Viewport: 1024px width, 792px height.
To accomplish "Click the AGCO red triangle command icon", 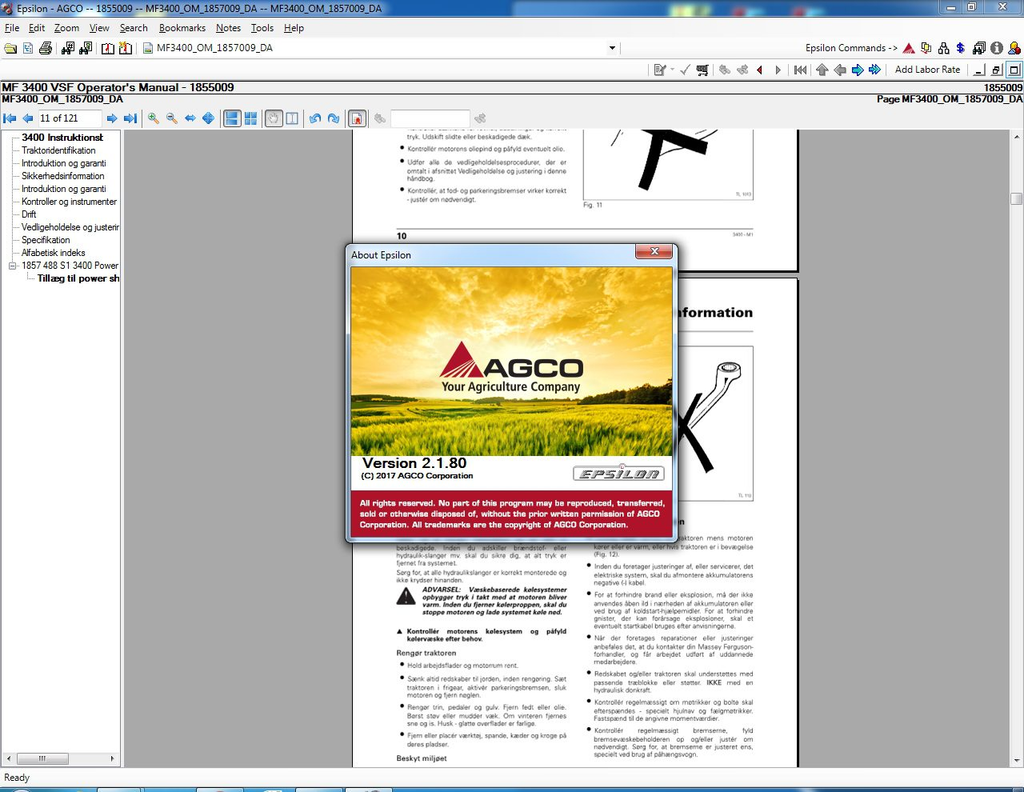I will (x=909, y=48).
